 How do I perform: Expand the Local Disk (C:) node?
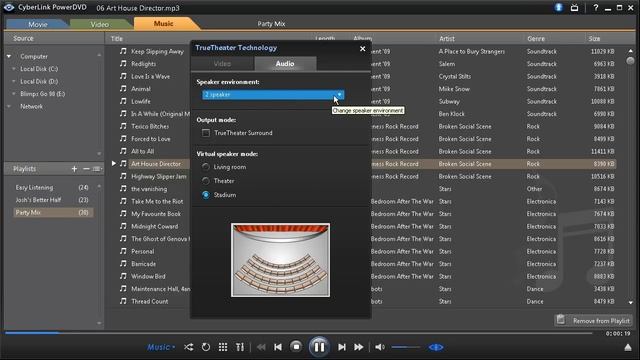(13, 69)
